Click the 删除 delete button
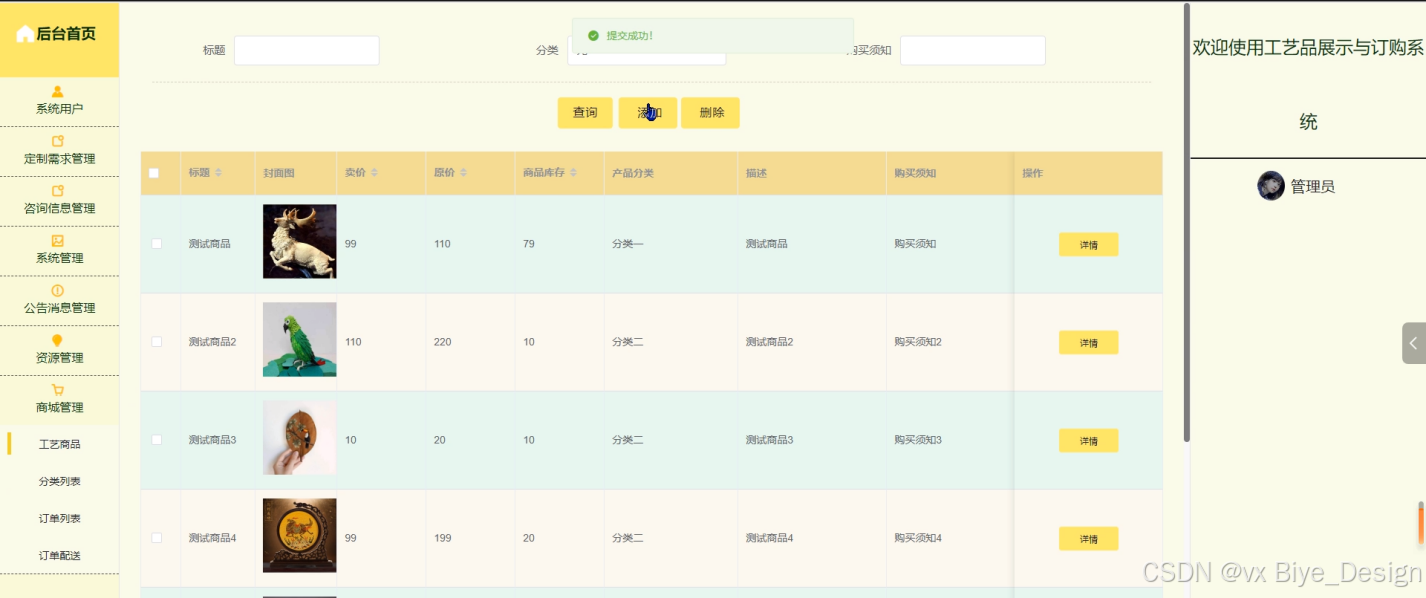 711,113
